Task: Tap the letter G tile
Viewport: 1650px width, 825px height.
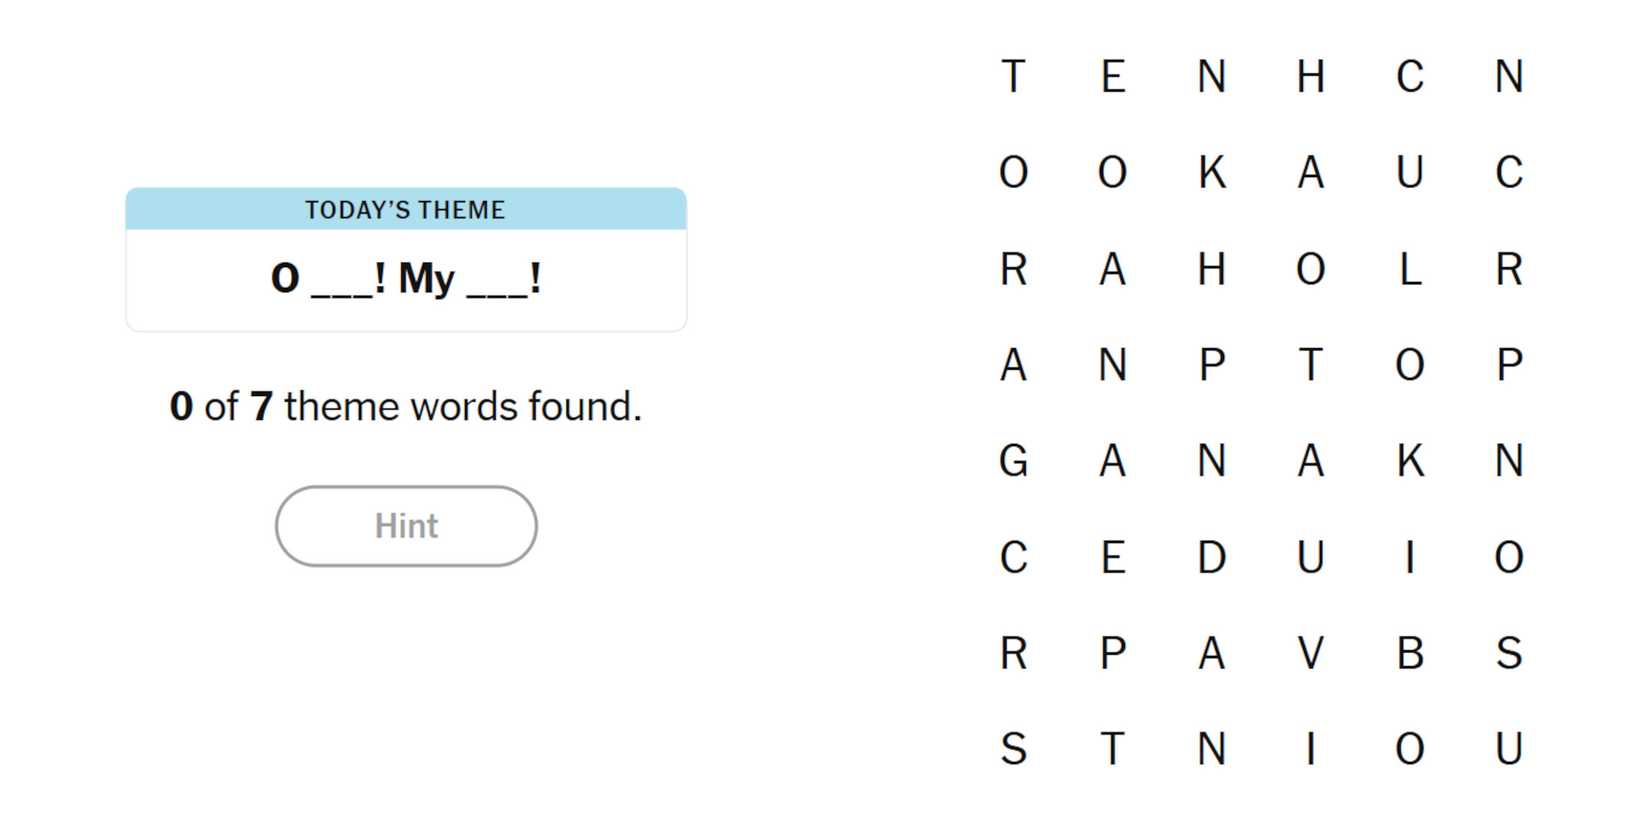Action: (x=1013, y=461)
